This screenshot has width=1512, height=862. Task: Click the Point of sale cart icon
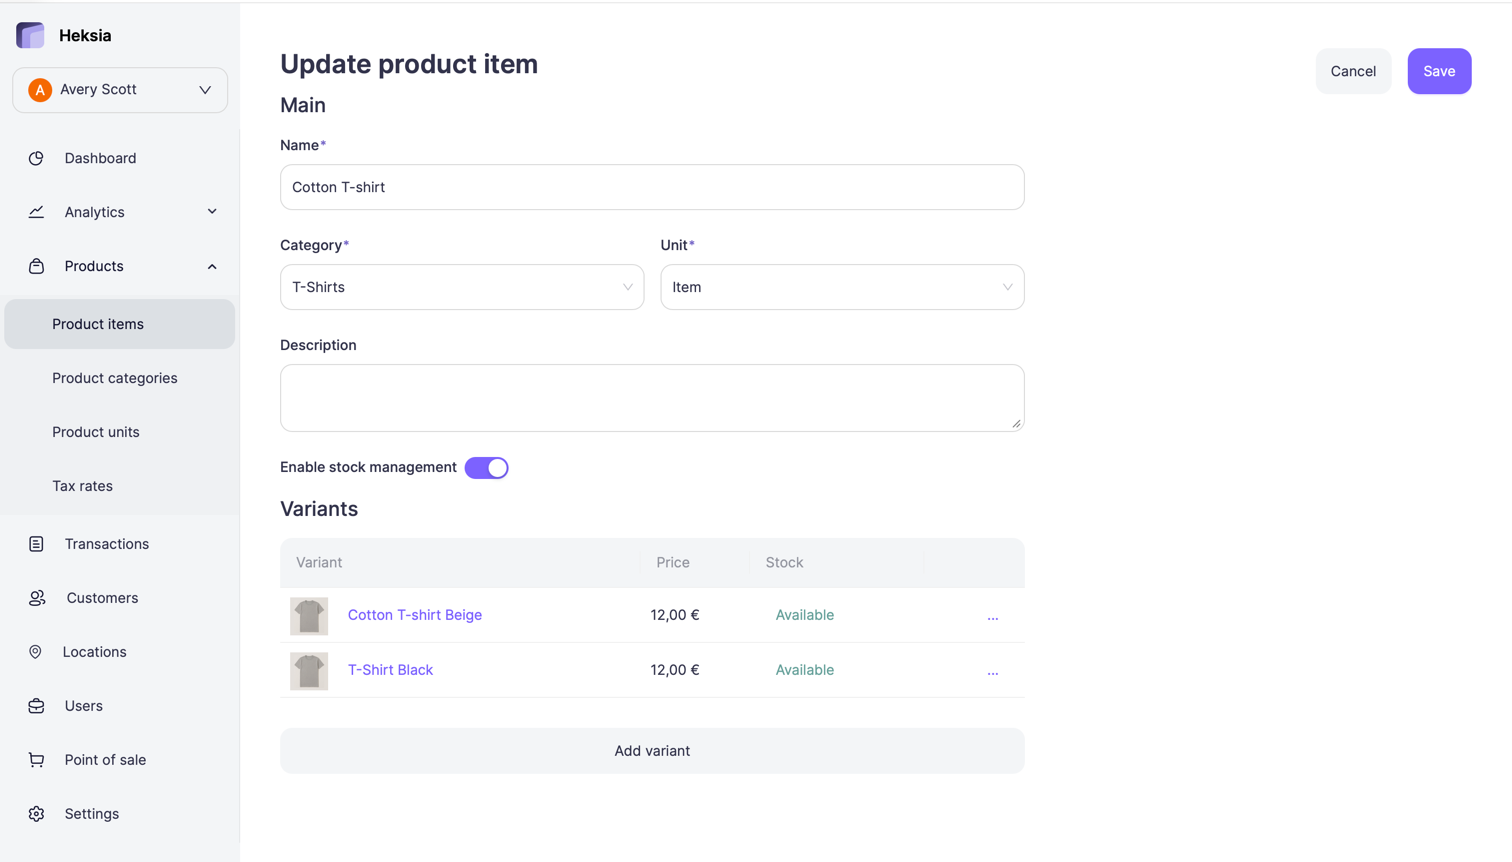point(36,759)
